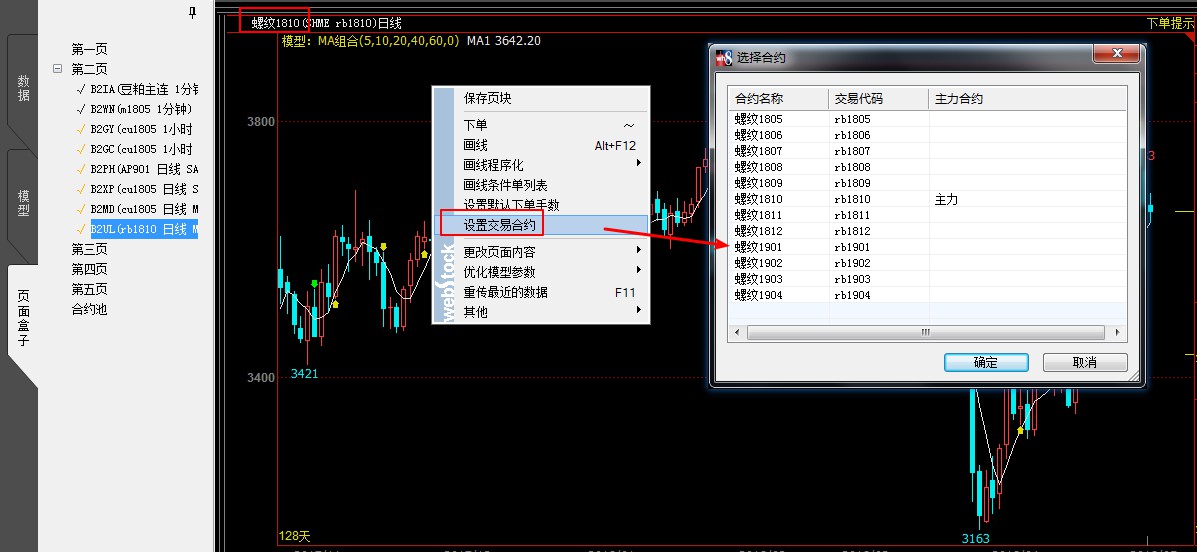Select contract 螺纹1811 in the list

[x=759, y=215]
